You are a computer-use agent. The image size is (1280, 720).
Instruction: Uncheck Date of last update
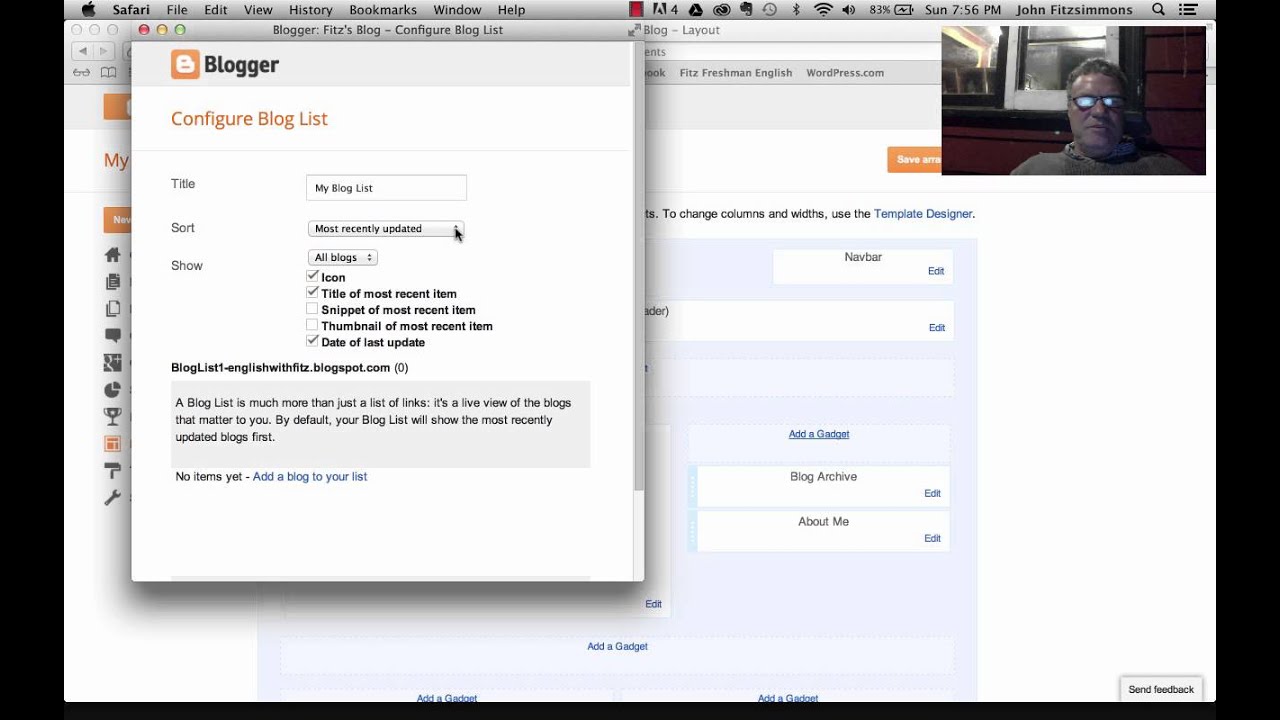point(313,341)
